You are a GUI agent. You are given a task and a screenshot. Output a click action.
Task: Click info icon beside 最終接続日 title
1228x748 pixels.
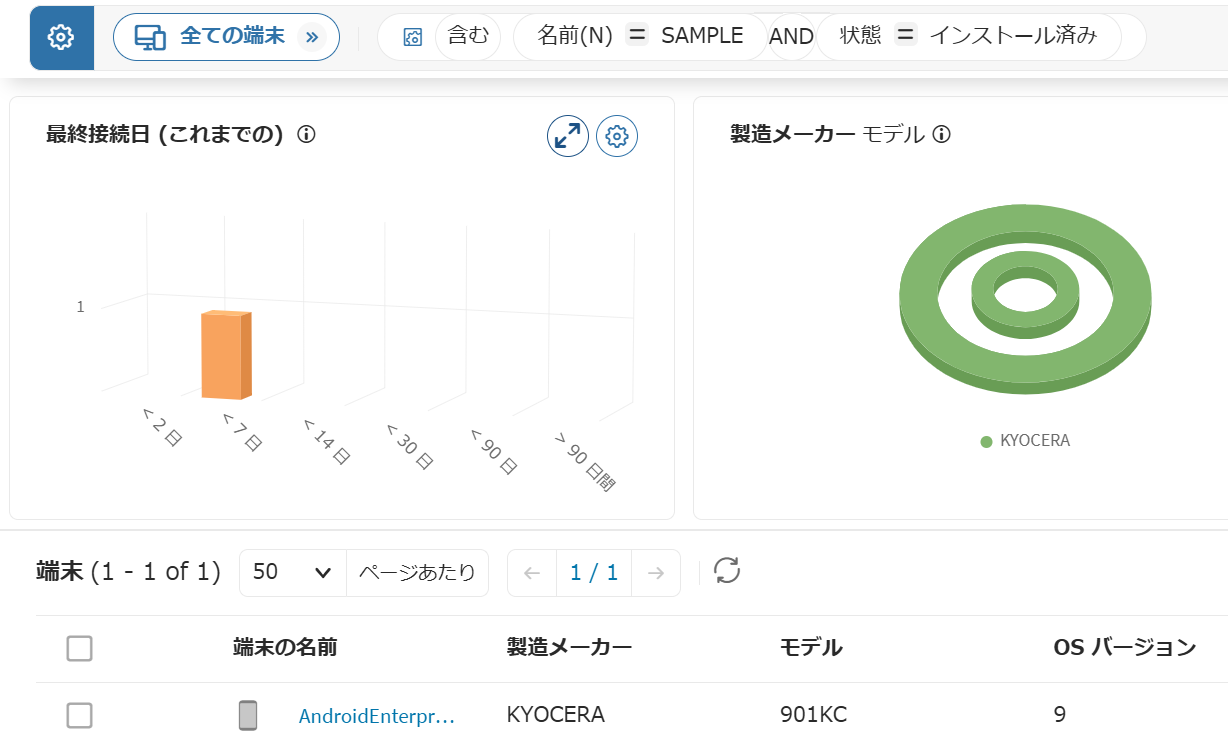pos(307,134)
